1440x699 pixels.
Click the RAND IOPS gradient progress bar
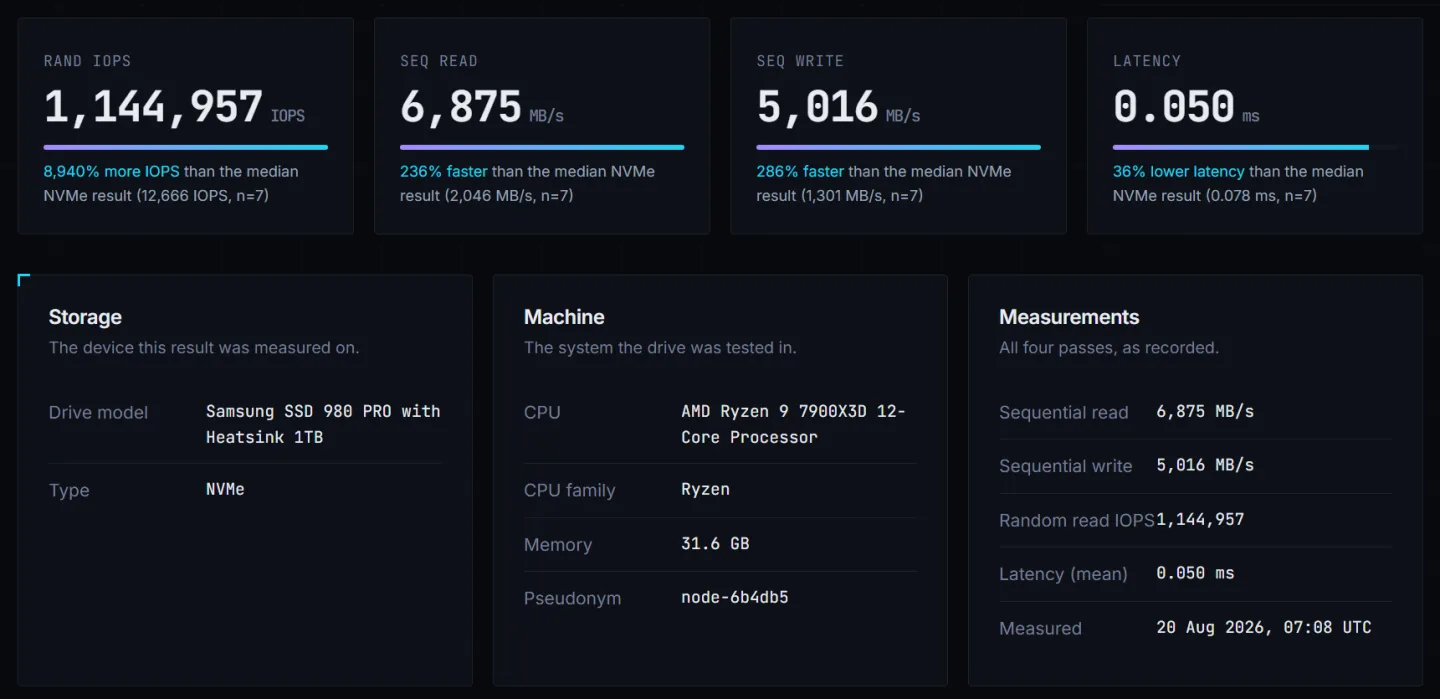pos(186,147)
